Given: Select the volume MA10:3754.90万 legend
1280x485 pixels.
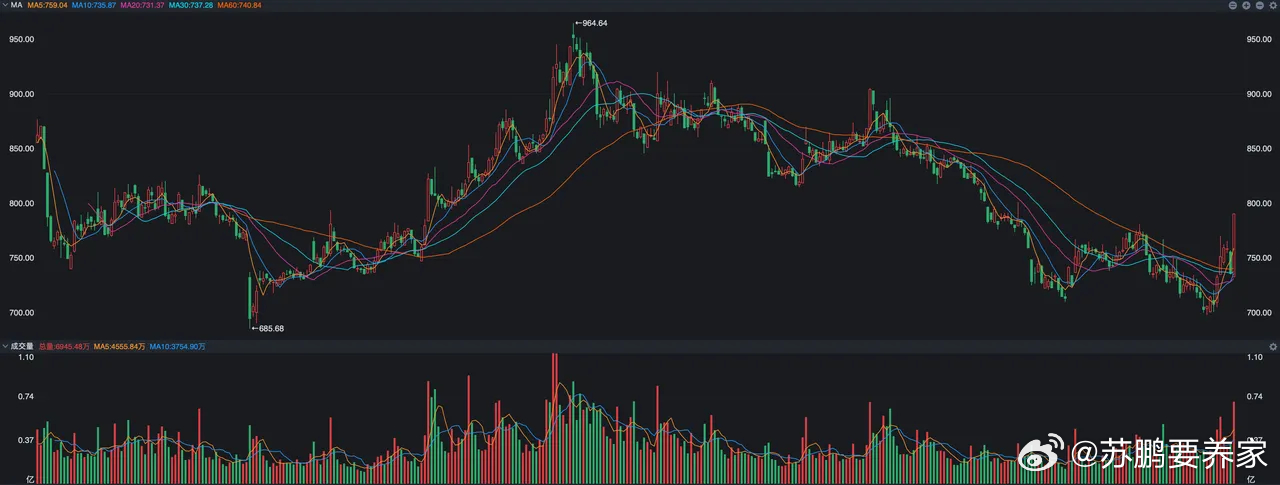Looking at the screenshot, I should 178,346.
